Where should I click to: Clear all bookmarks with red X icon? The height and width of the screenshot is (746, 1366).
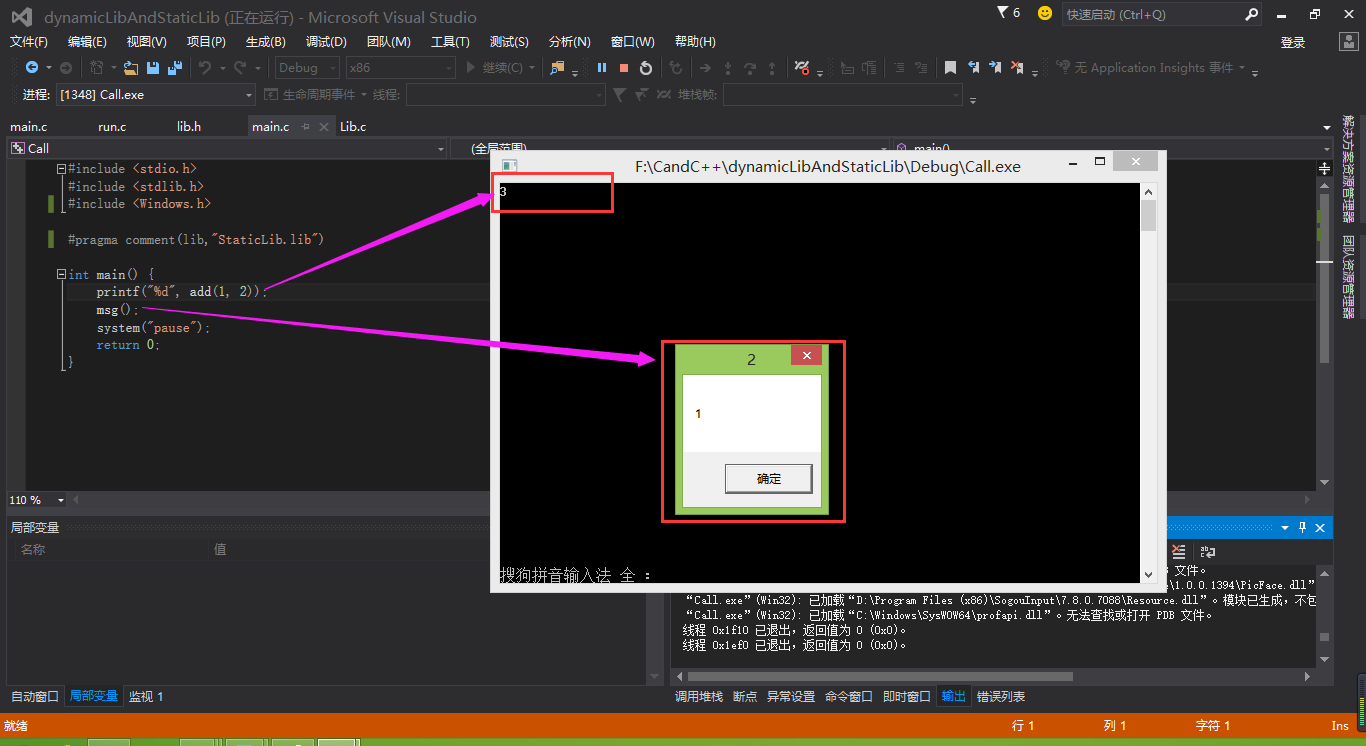pos(1018,67)
